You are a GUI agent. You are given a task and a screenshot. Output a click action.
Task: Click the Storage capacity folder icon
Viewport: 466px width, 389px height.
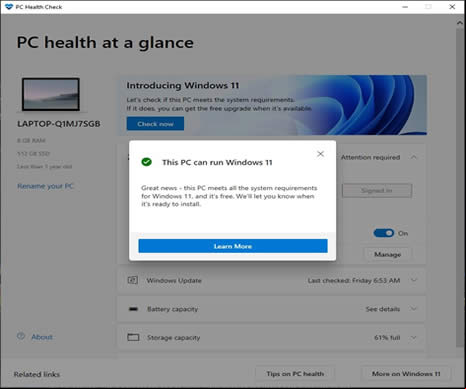[133, 337]
